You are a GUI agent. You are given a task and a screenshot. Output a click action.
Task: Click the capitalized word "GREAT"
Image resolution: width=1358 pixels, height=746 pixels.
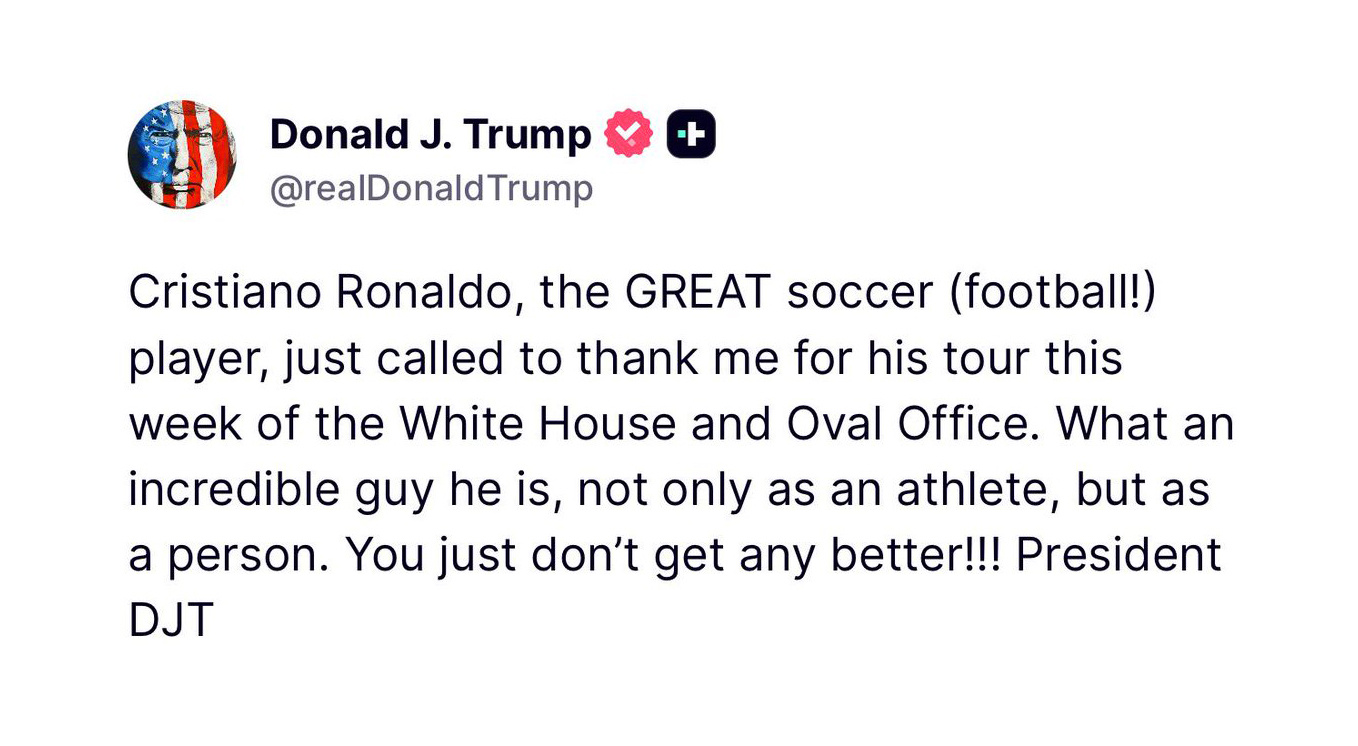tap(697, 292)
